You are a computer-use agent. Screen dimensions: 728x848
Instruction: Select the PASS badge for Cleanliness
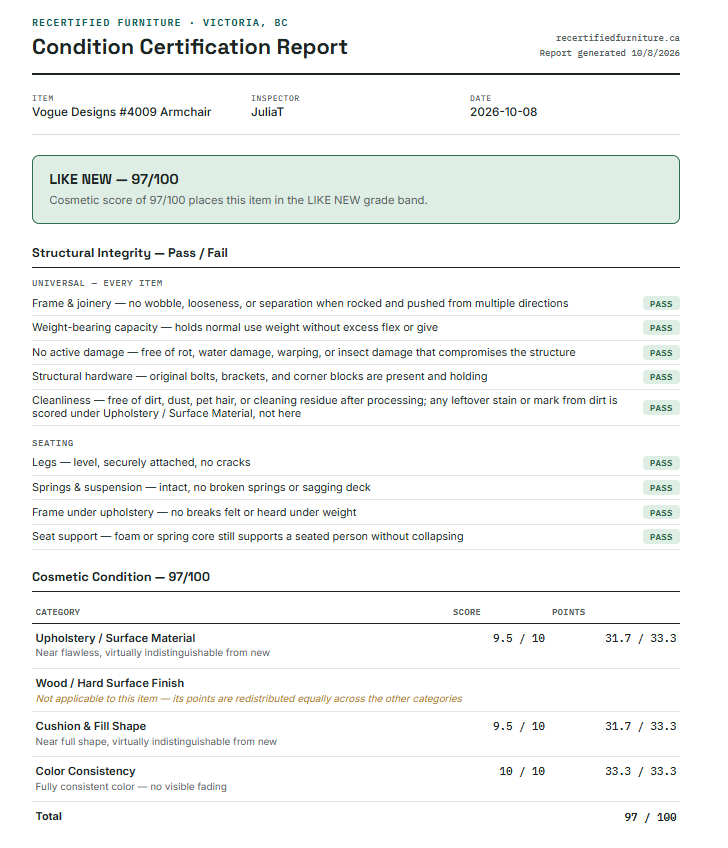pos(661,408)
